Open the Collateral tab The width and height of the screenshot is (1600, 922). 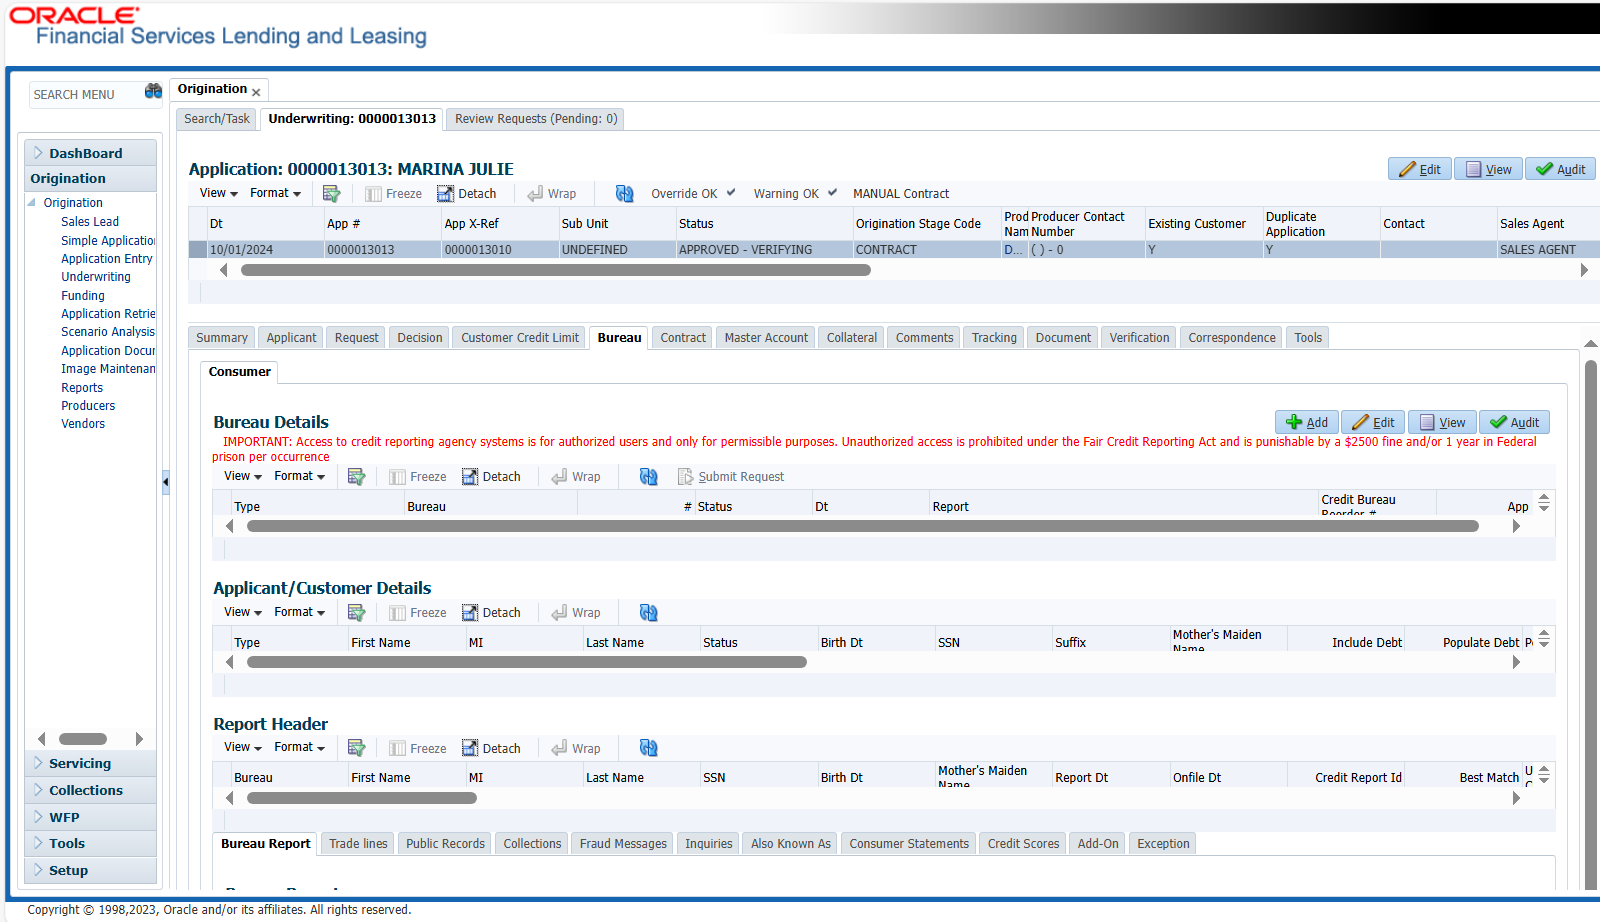(x=852, y=338)
